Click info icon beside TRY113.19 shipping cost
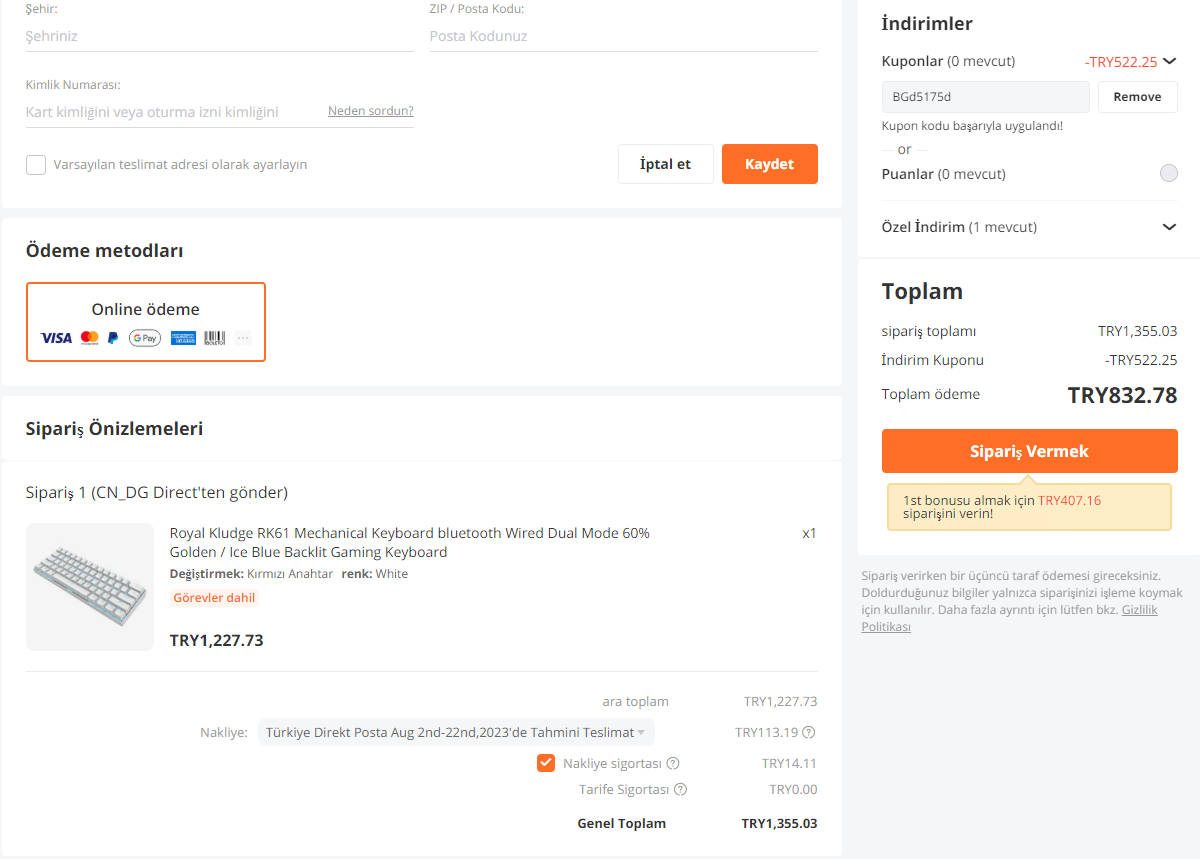Viewport: 1200px width, 859px height. 808,732
